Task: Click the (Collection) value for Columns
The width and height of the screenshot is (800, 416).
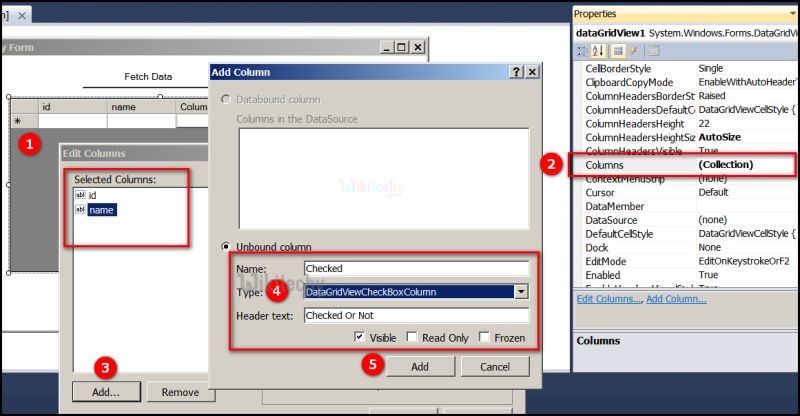Action: pyautogui.click(x=726, y=164)
